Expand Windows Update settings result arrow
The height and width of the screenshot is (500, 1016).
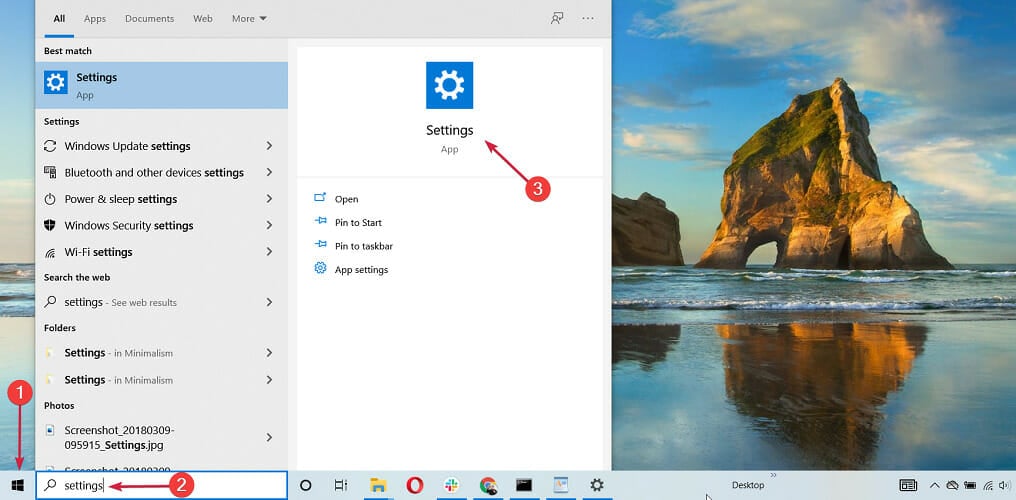coord(269,146)
